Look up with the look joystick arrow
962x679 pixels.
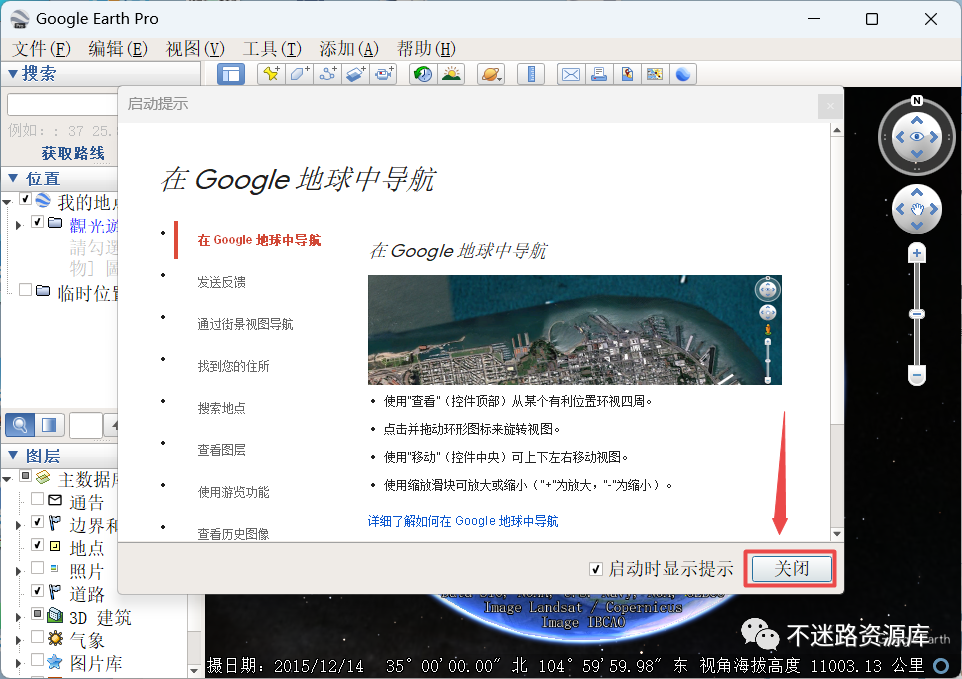click(917, 120)
